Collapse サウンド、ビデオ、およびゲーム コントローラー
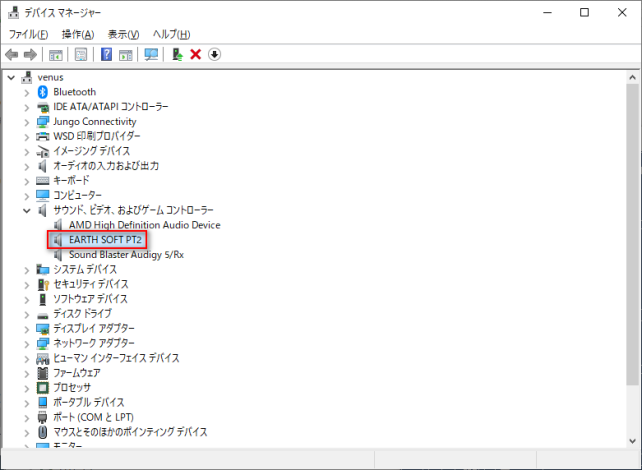642x470 pixels. (x=27, y=211)
